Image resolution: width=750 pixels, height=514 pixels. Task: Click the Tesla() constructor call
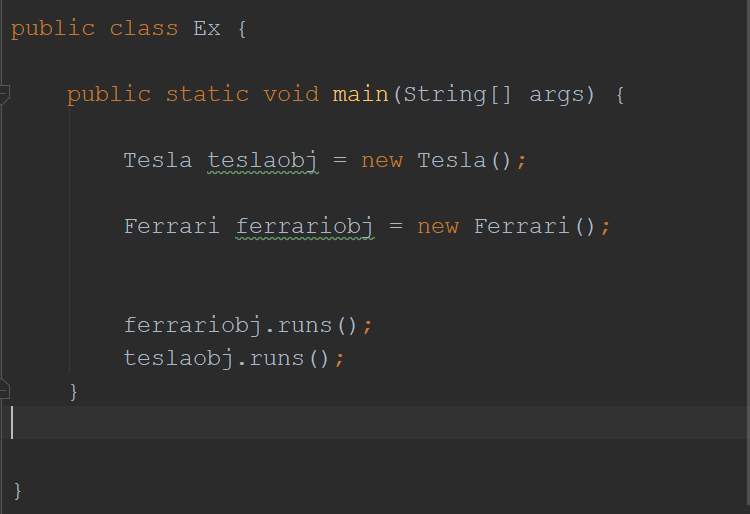pyautogui.click(x=451, y=160)
